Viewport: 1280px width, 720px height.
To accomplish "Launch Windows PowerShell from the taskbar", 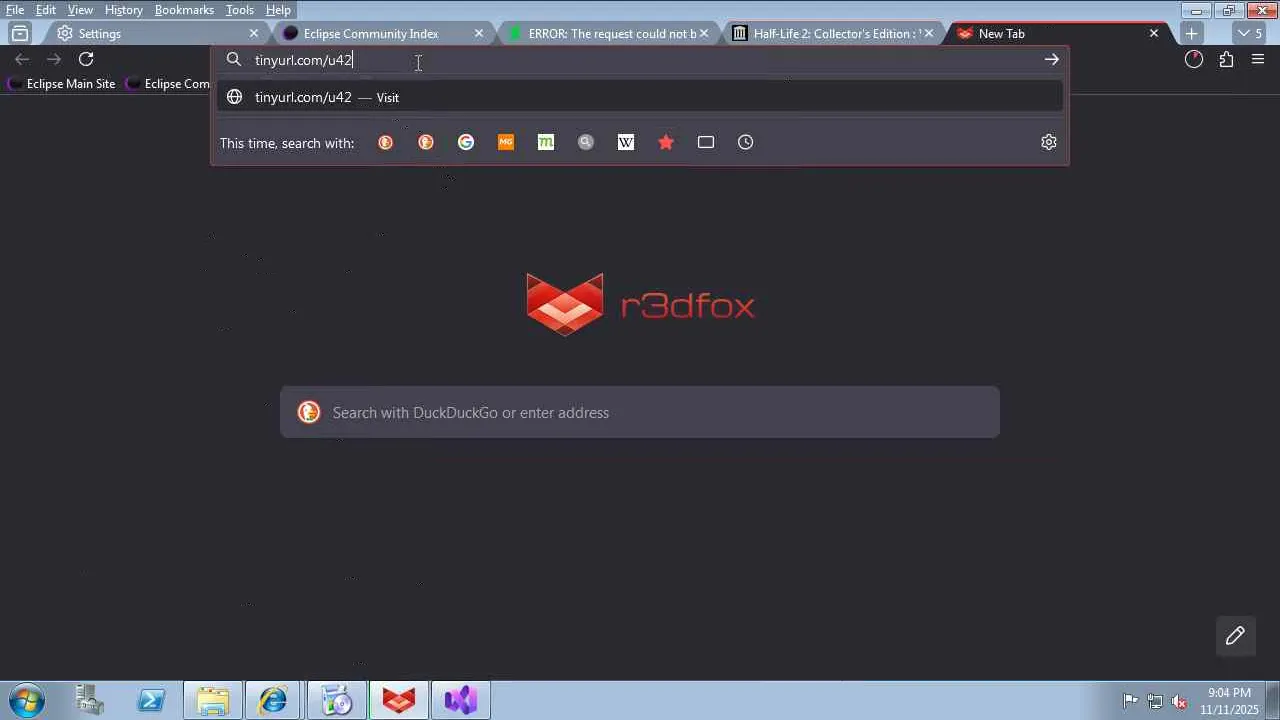I will (x=151, y=700).
